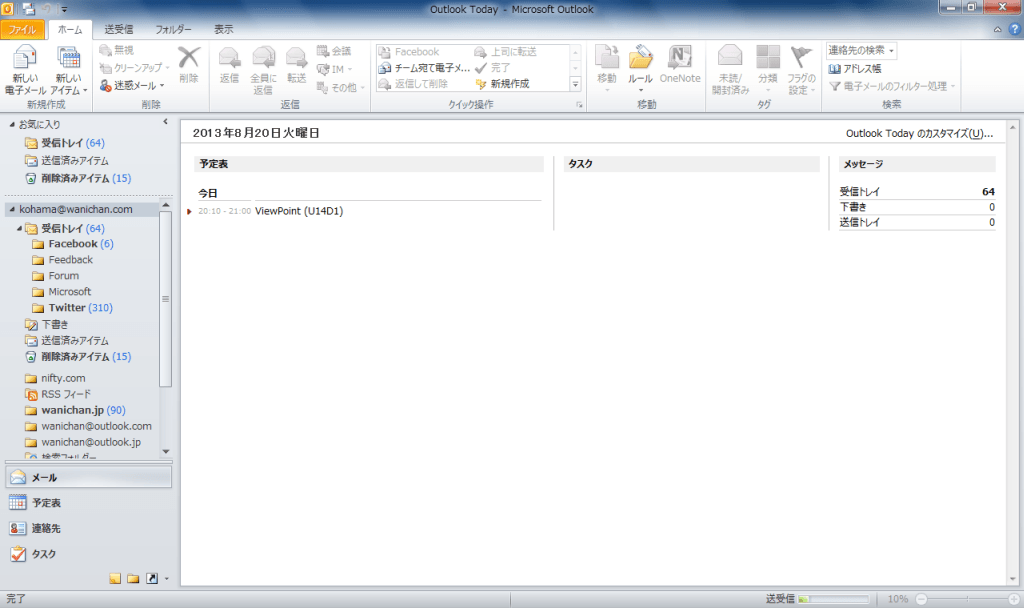The height and width of the screenshot is (608, 1024).
Task: Select the 上司に転送 quick step
Action: pyautogui.click(x=505, y=52)
